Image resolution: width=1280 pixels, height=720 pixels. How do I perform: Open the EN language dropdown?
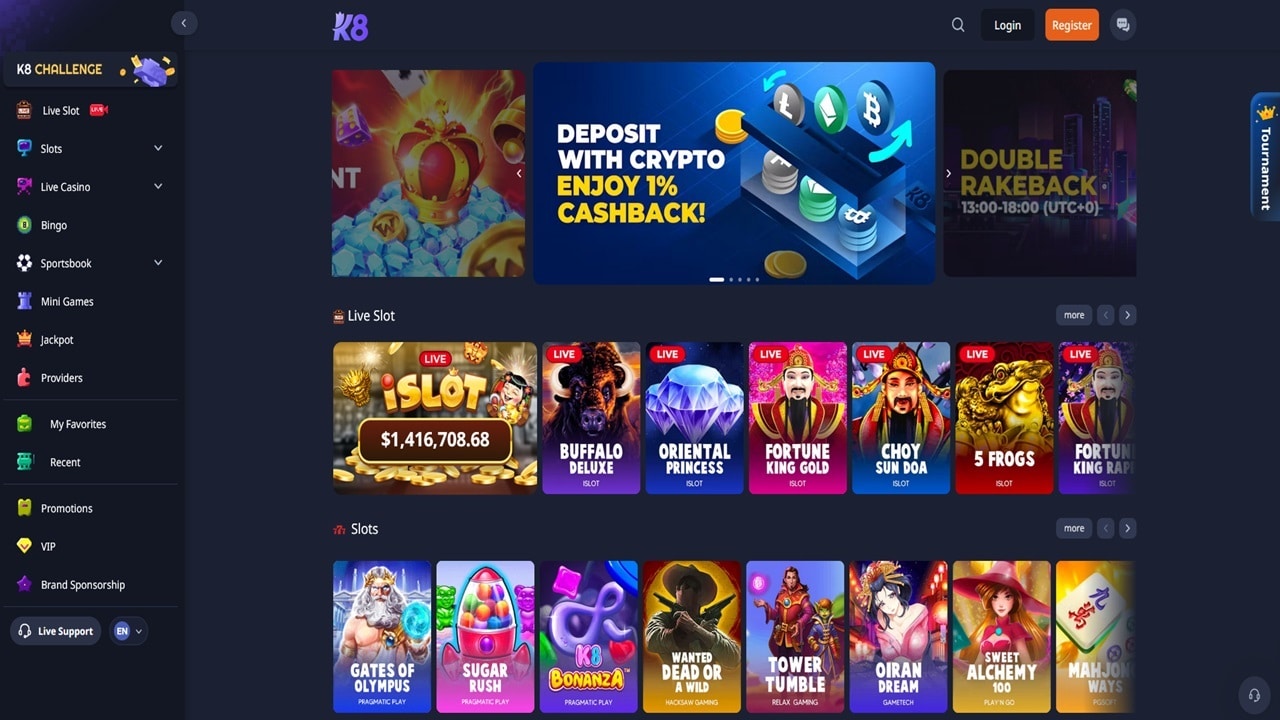[128, 631]
